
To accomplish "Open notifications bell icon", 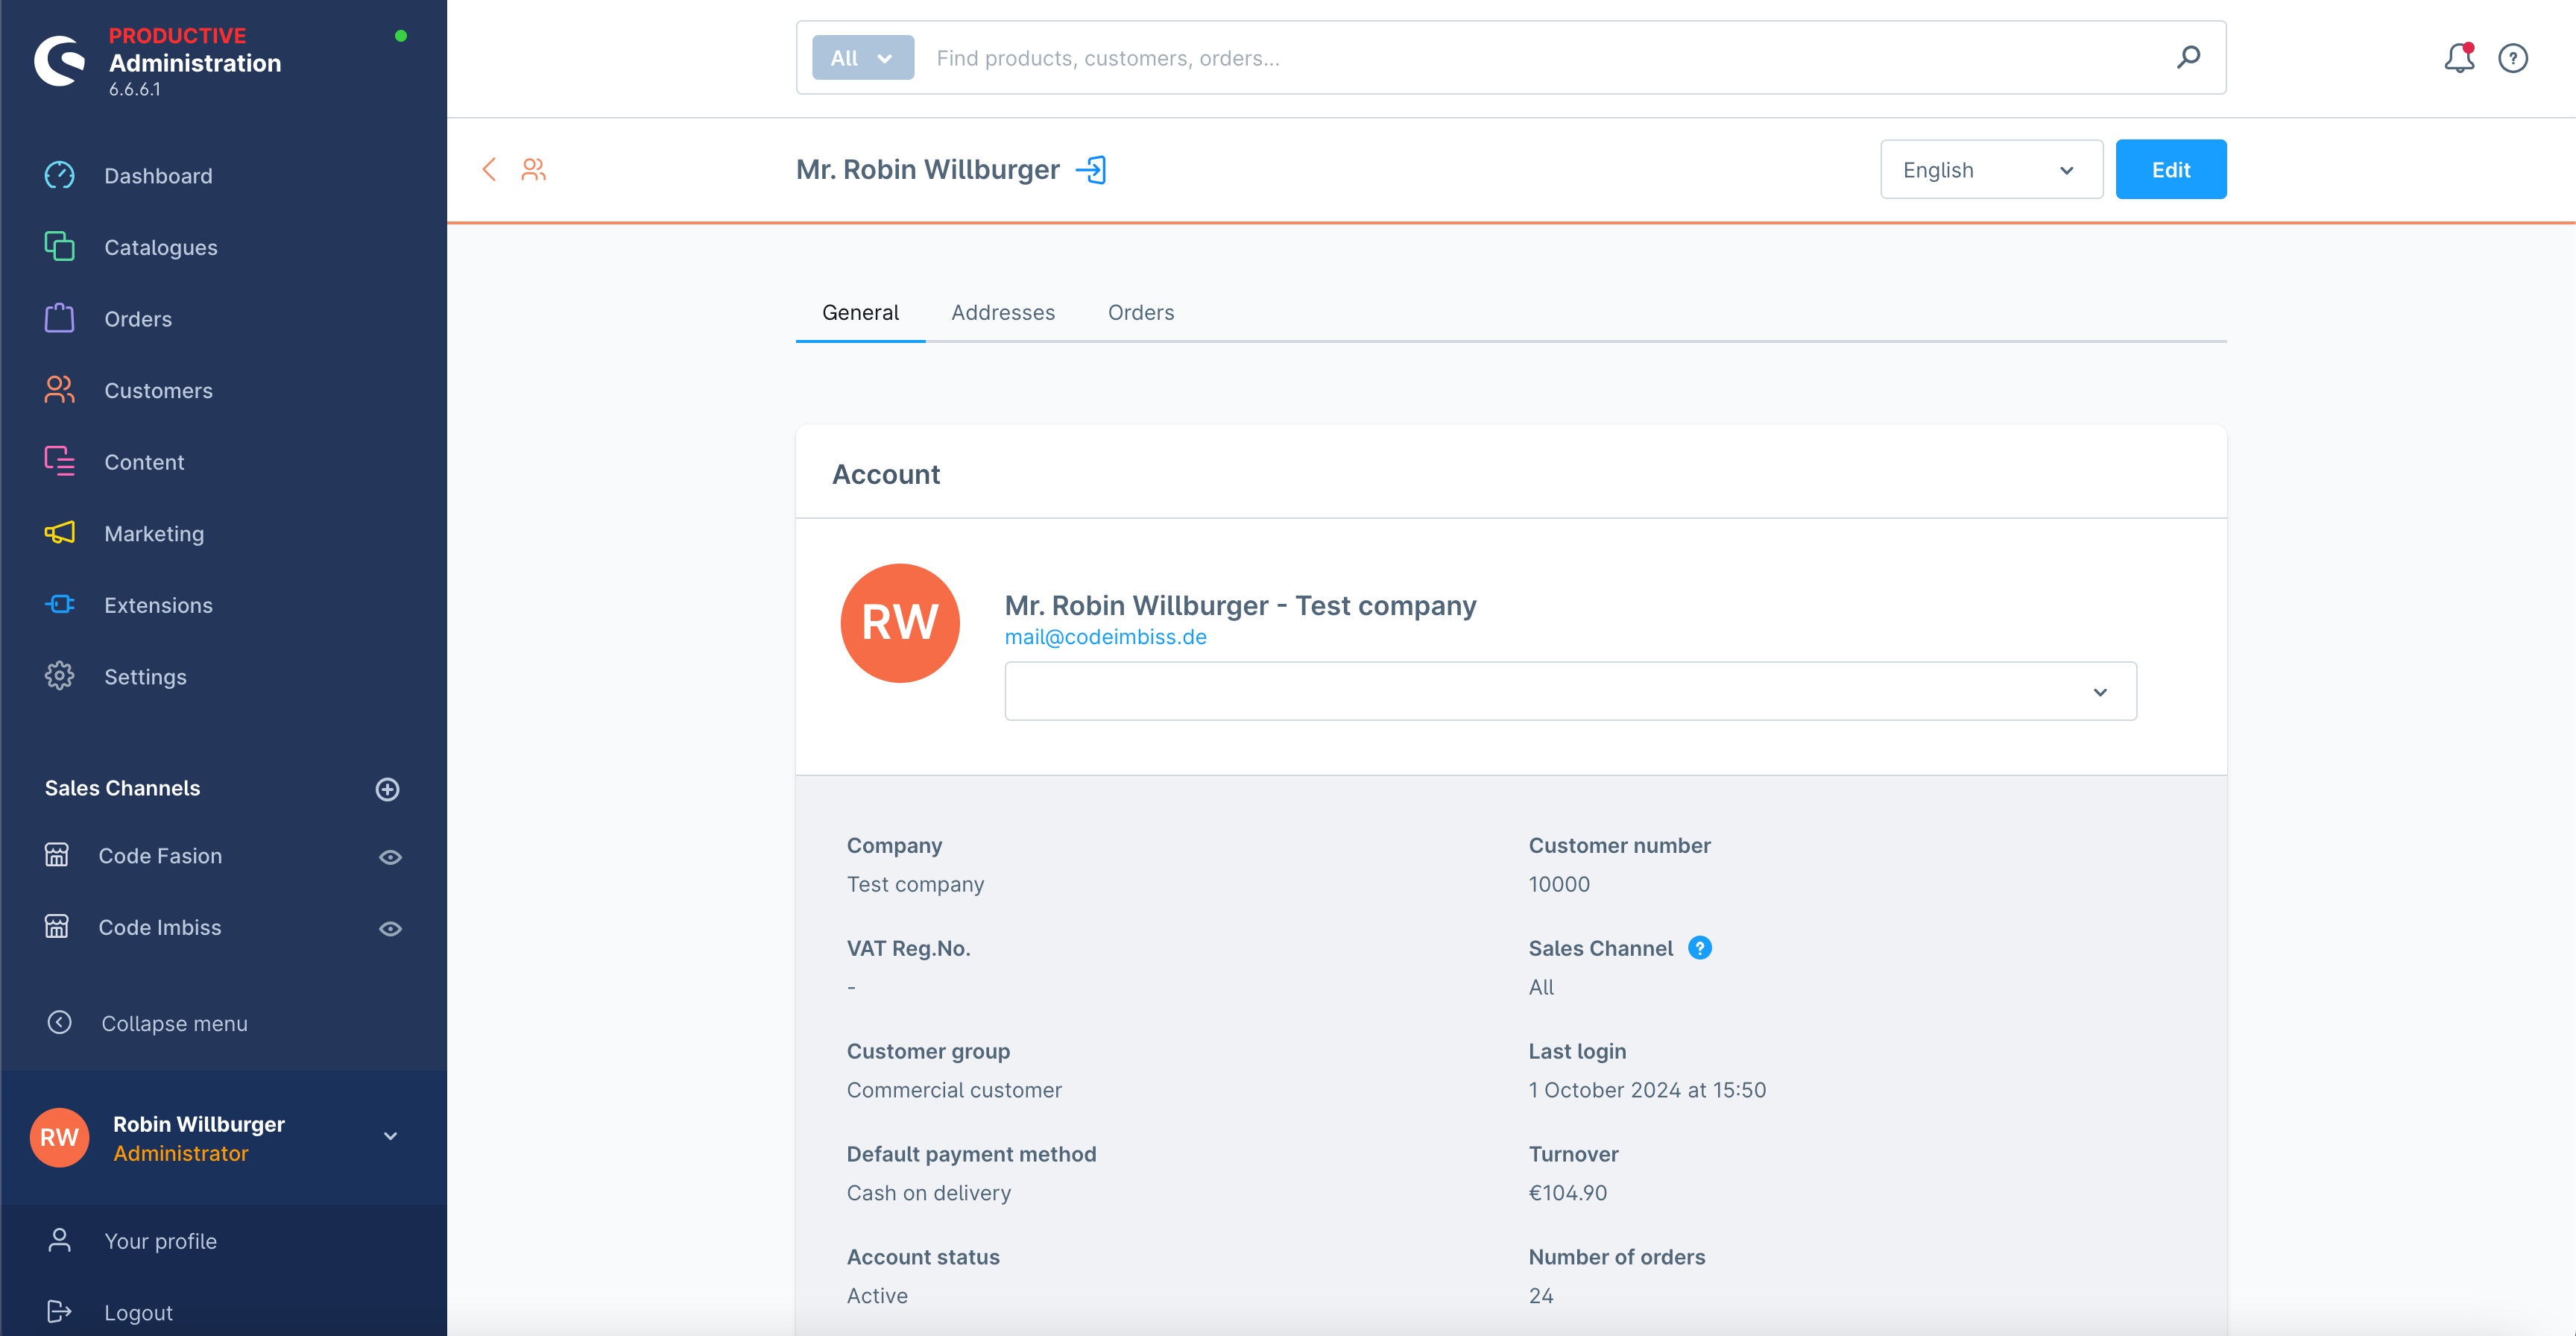I will click(x=2459, y=58).
